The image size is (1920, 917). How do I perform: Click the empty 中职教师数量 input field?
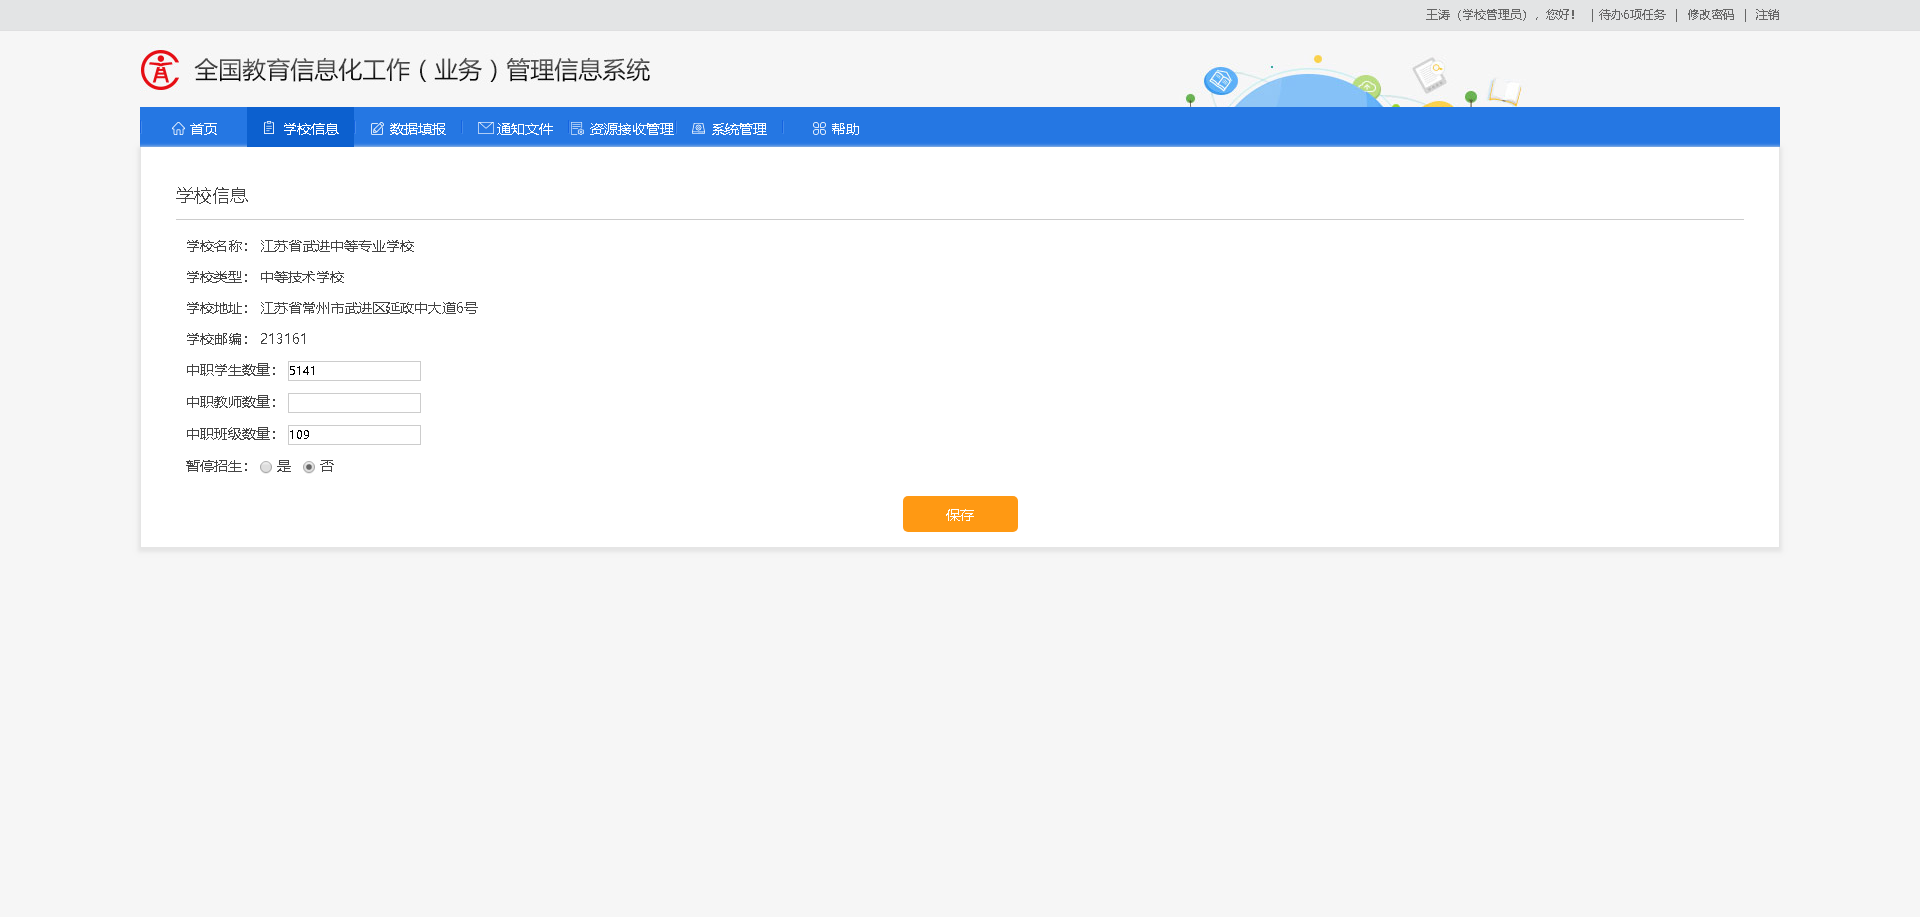353,402
